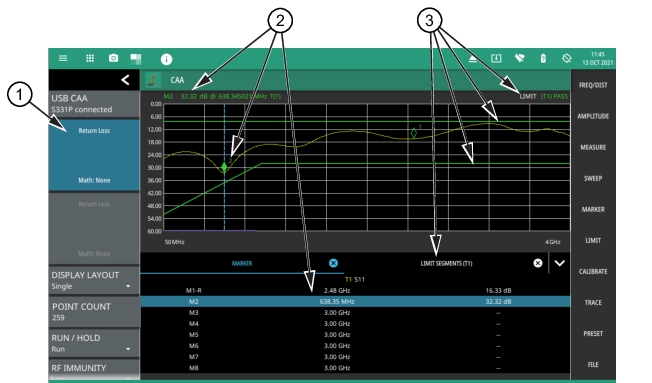Open the CALIBRATE menu
Screen dimensions: 652x383
(x=593, y=271)
